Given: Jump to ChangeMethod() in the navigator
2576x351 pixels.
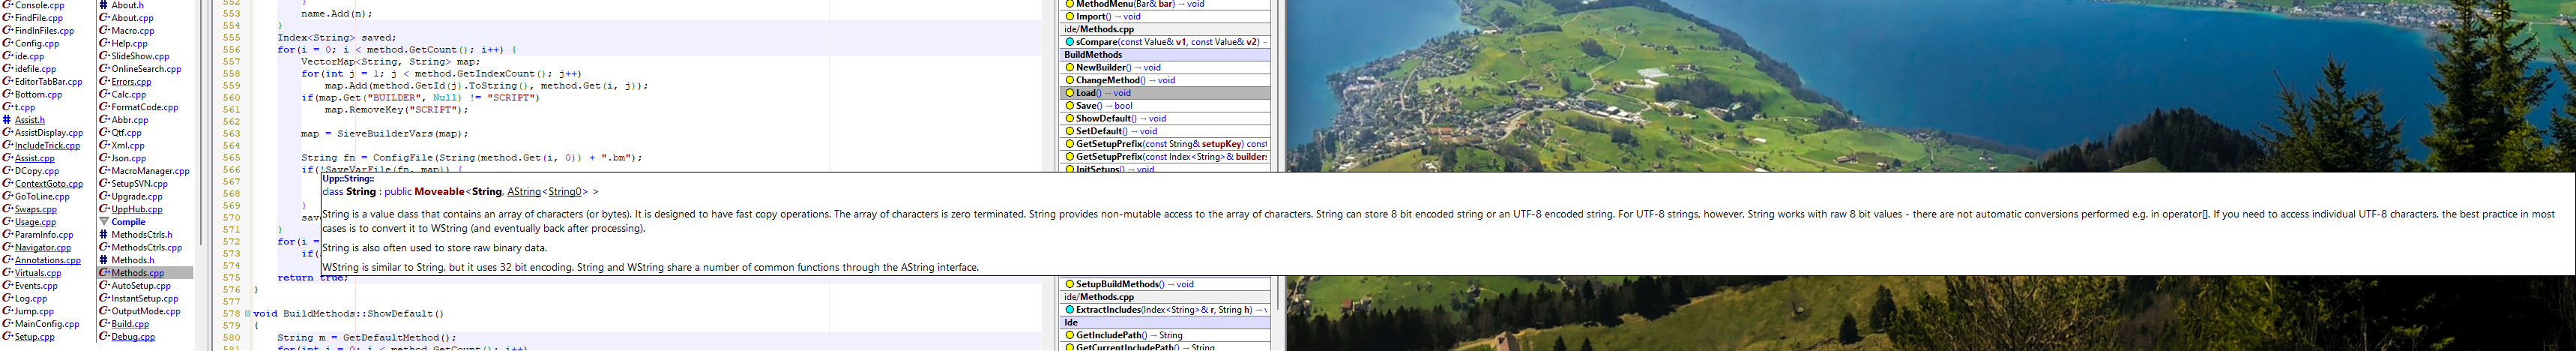Looking at the screenshot, I should (1109, 80).
